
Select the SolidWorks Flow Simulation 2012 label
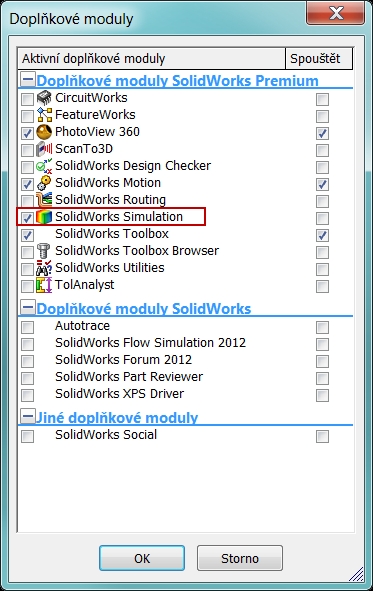[x=150, y=342]
